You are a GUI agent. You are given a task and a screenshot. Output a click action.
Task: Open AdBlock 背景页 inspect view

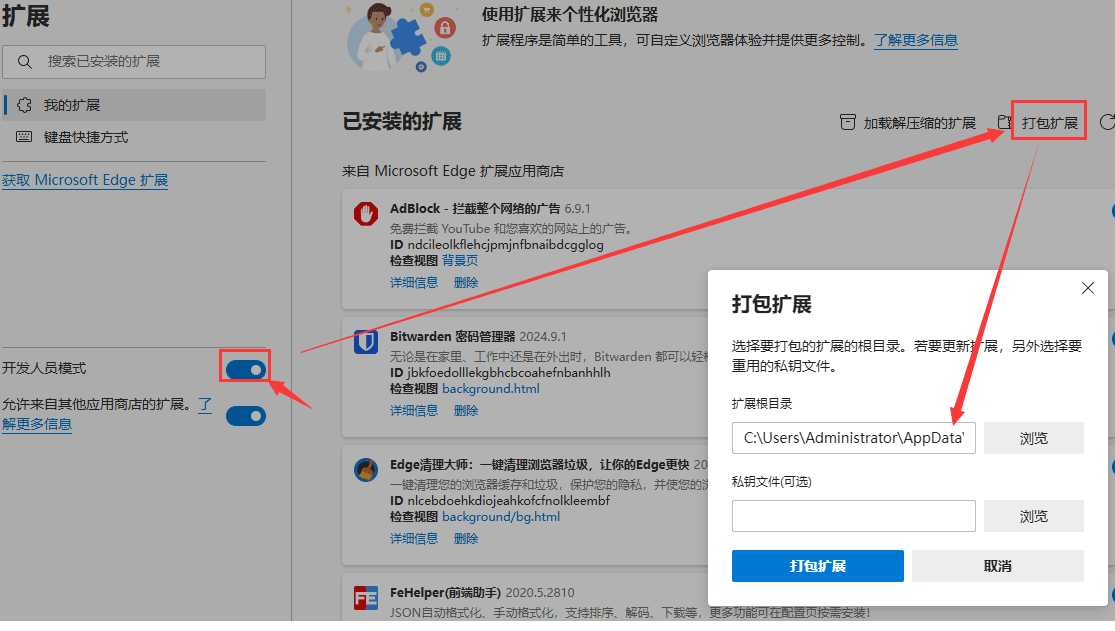460,261
